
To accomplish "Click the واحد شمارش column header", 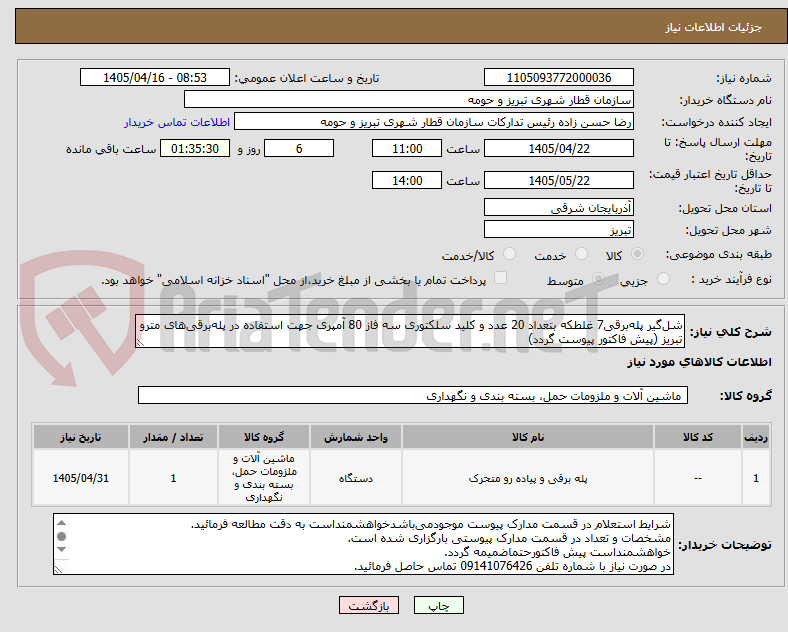I will (x=356, y=437).
